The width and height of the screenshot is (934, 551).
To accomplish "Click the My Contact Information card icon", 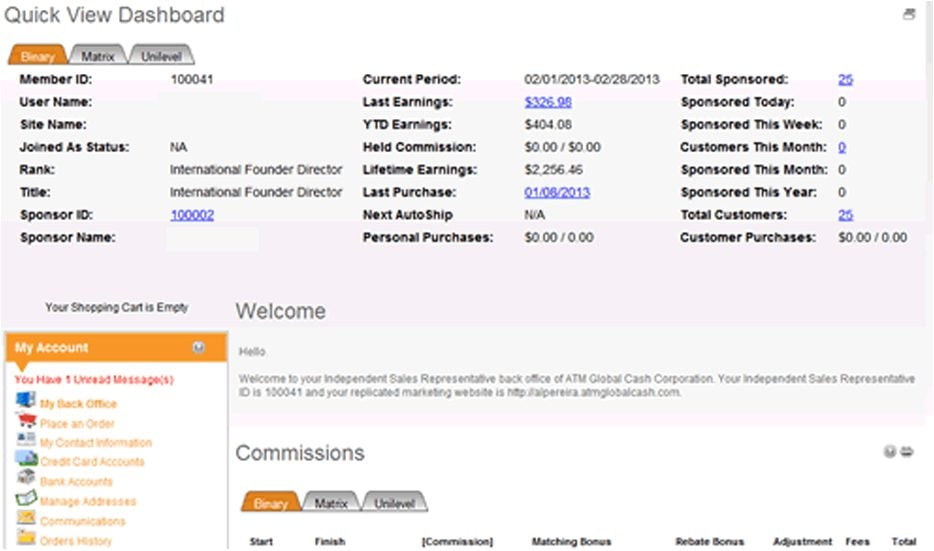I will tap(26, 440).
